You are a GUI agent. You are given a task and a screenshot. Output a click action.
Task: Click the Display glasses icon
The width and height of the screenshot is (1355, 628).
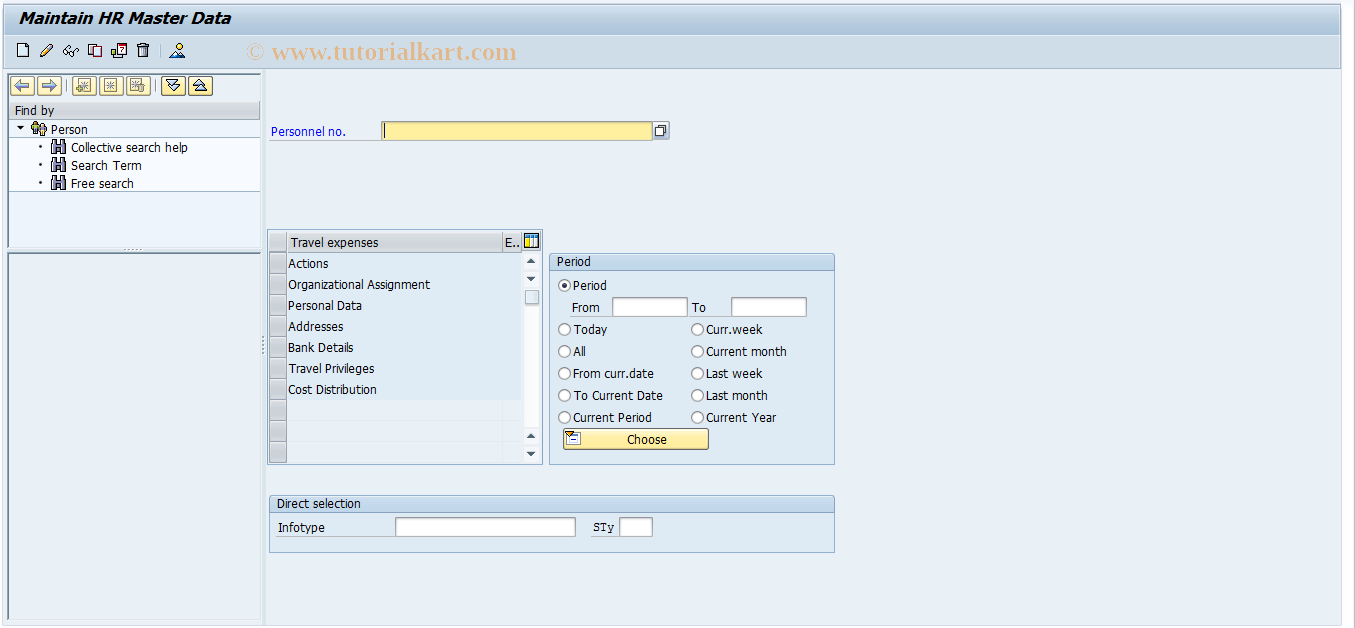pyautogui.click(x=70, y=50)
